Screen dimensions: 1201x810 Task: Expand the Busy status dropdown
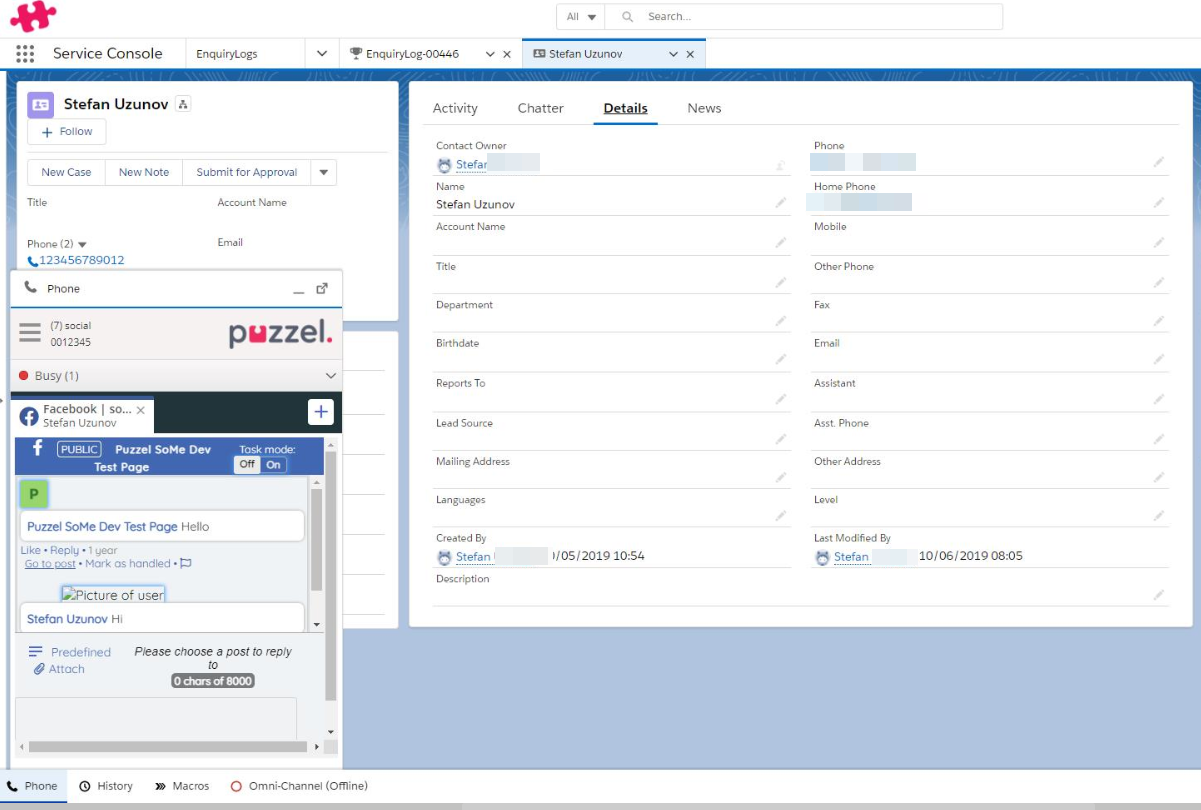point(331,376)
